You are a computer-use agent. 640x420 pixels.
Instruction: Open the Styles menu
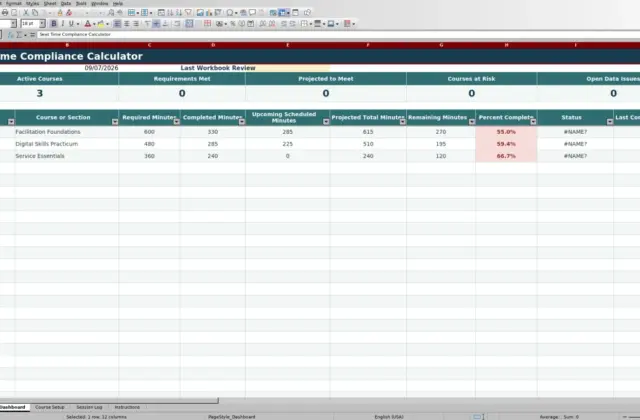(32, 3)
